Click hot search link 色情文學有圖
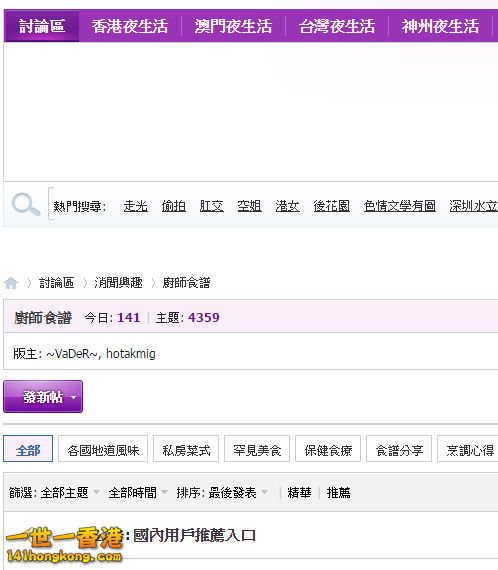Screen dimensions: 498x570 pos(399,206)
